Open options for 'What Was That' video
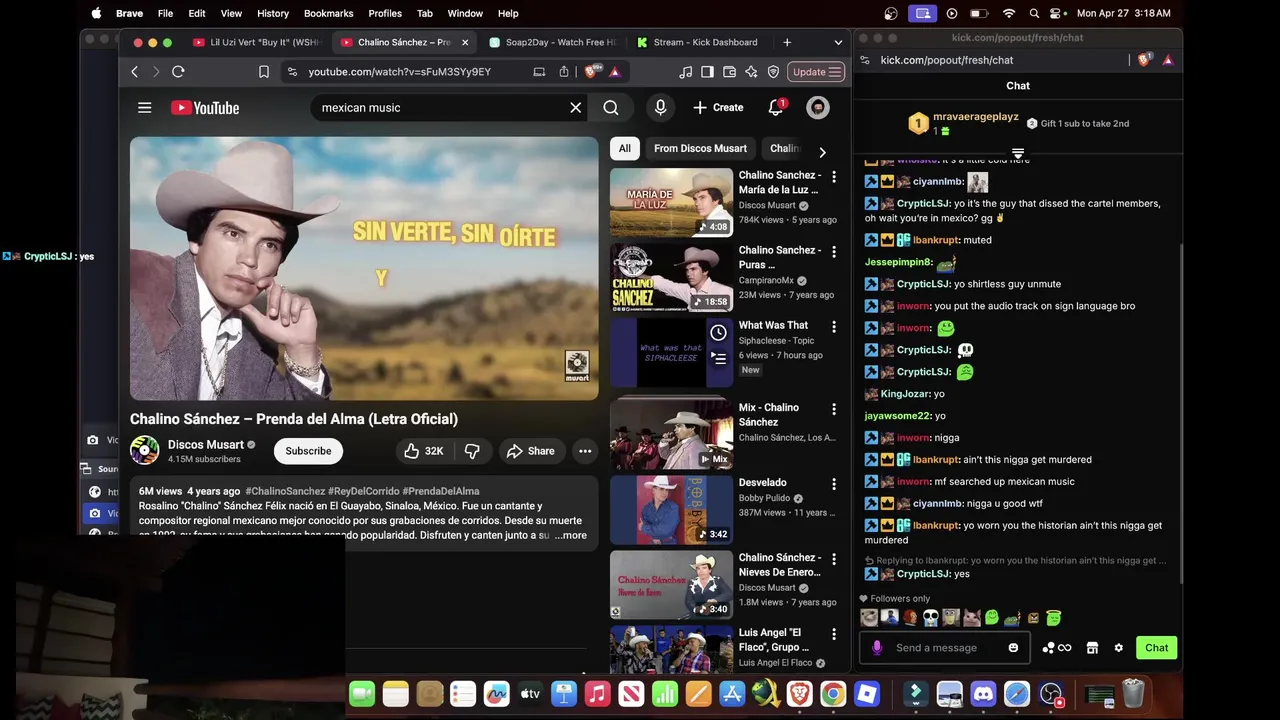Screen dimensions: 1280x720 [x=833, y=326]
